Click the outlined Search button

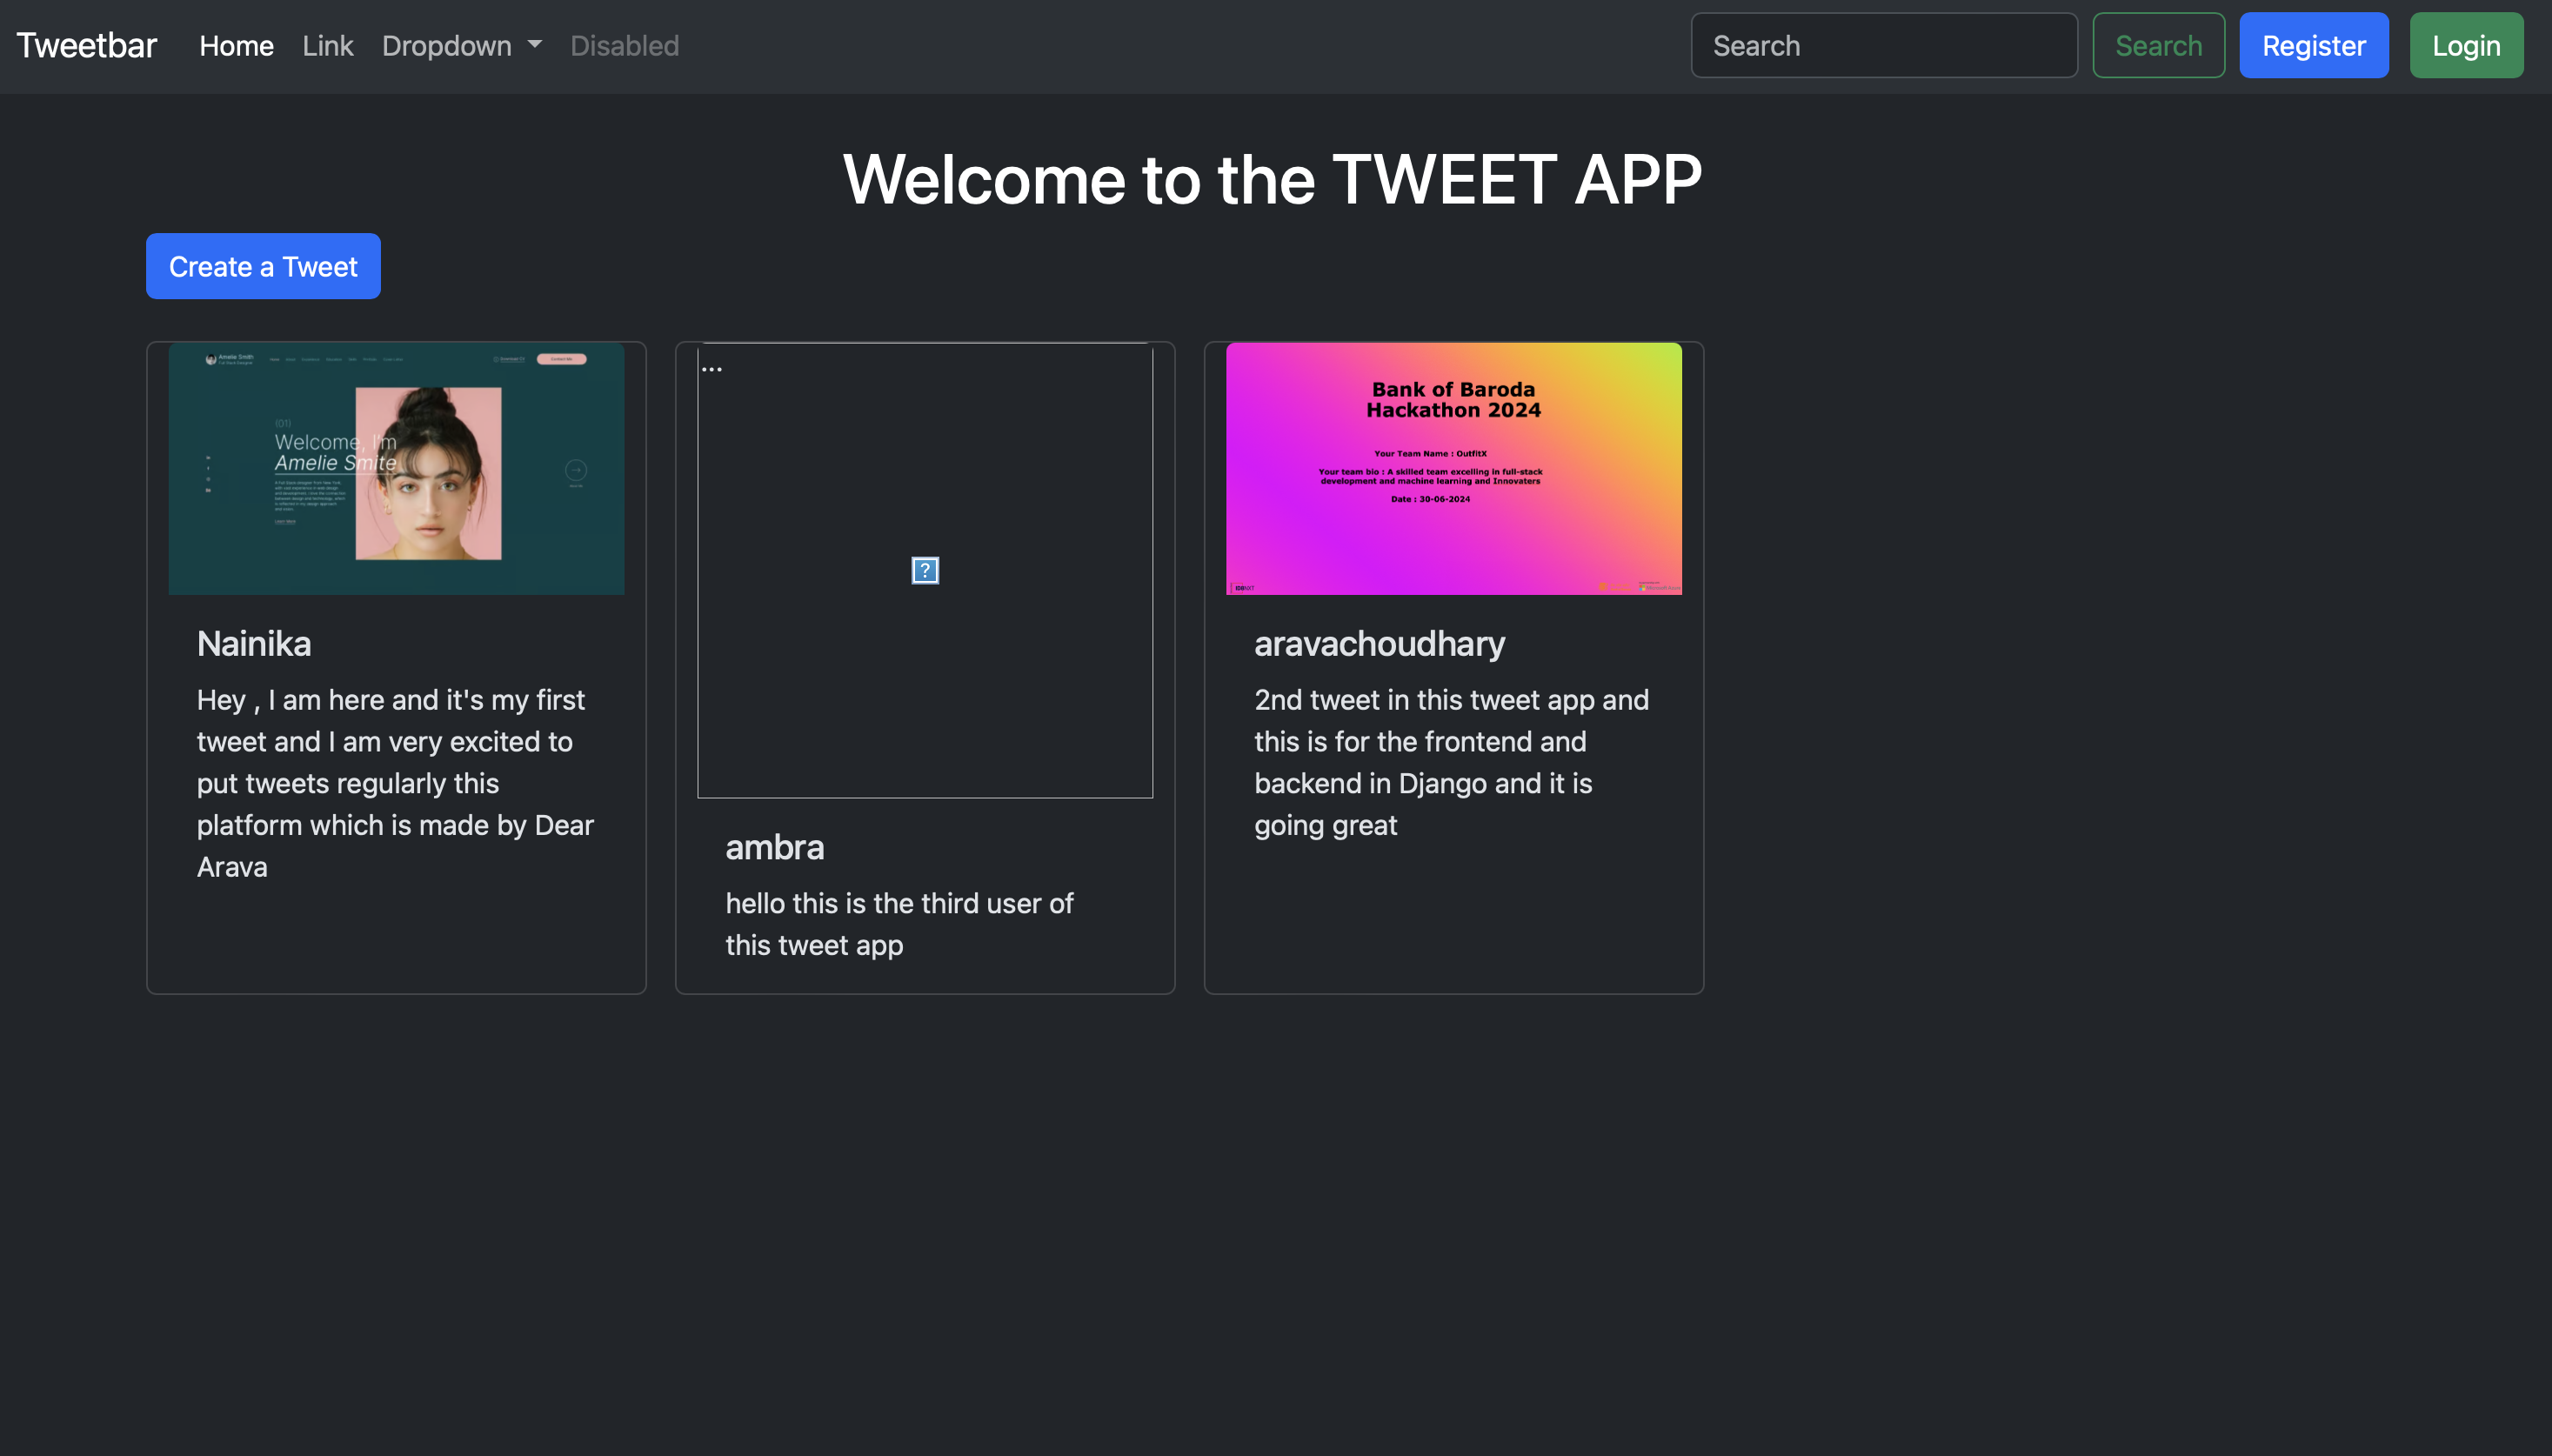click(x=2157, y=45)
